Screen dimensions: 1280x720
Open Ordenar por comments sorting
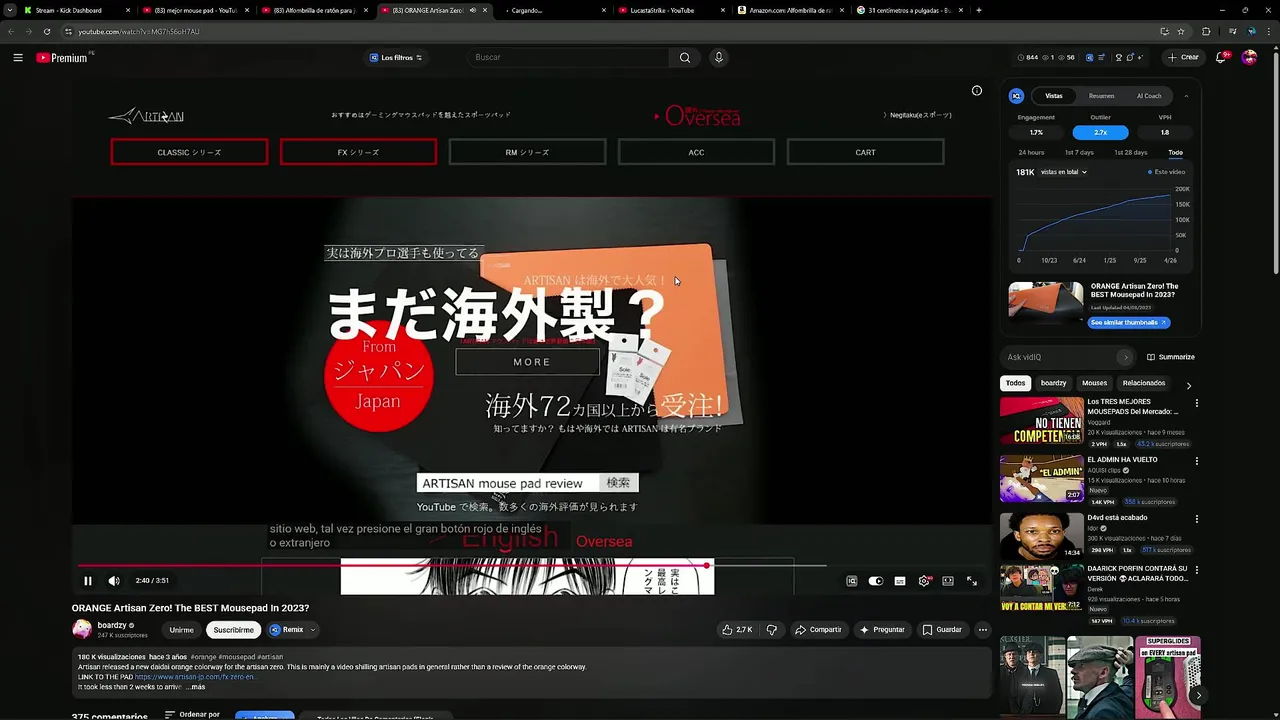[x=191, y=715]
